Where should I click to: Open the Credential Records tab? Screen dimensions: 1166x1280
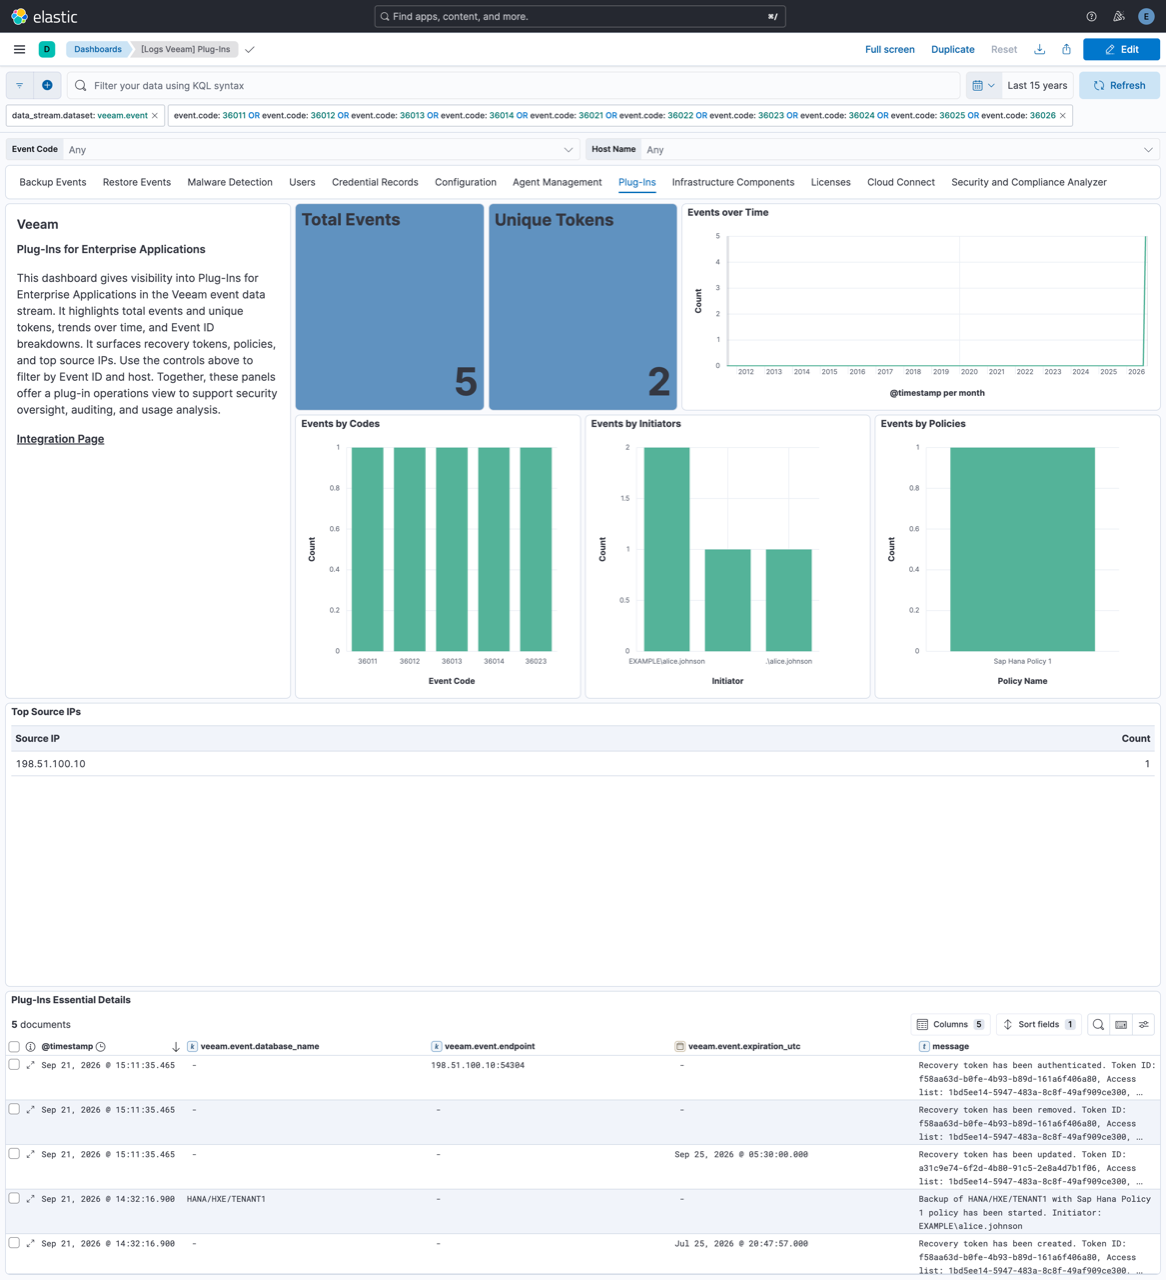pyautogui.click(x=375, y=183)
